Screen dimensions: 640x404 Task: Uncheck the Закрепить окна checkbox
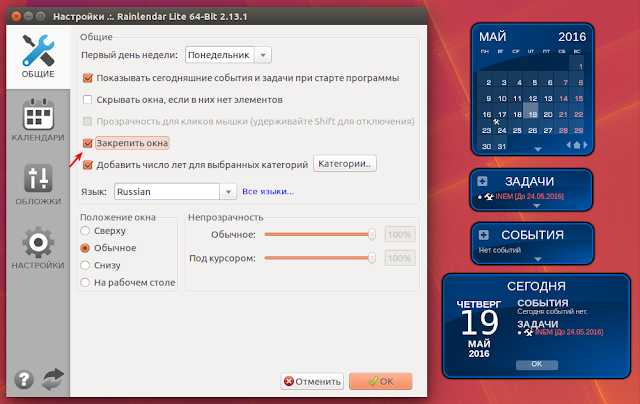(87, 143)
